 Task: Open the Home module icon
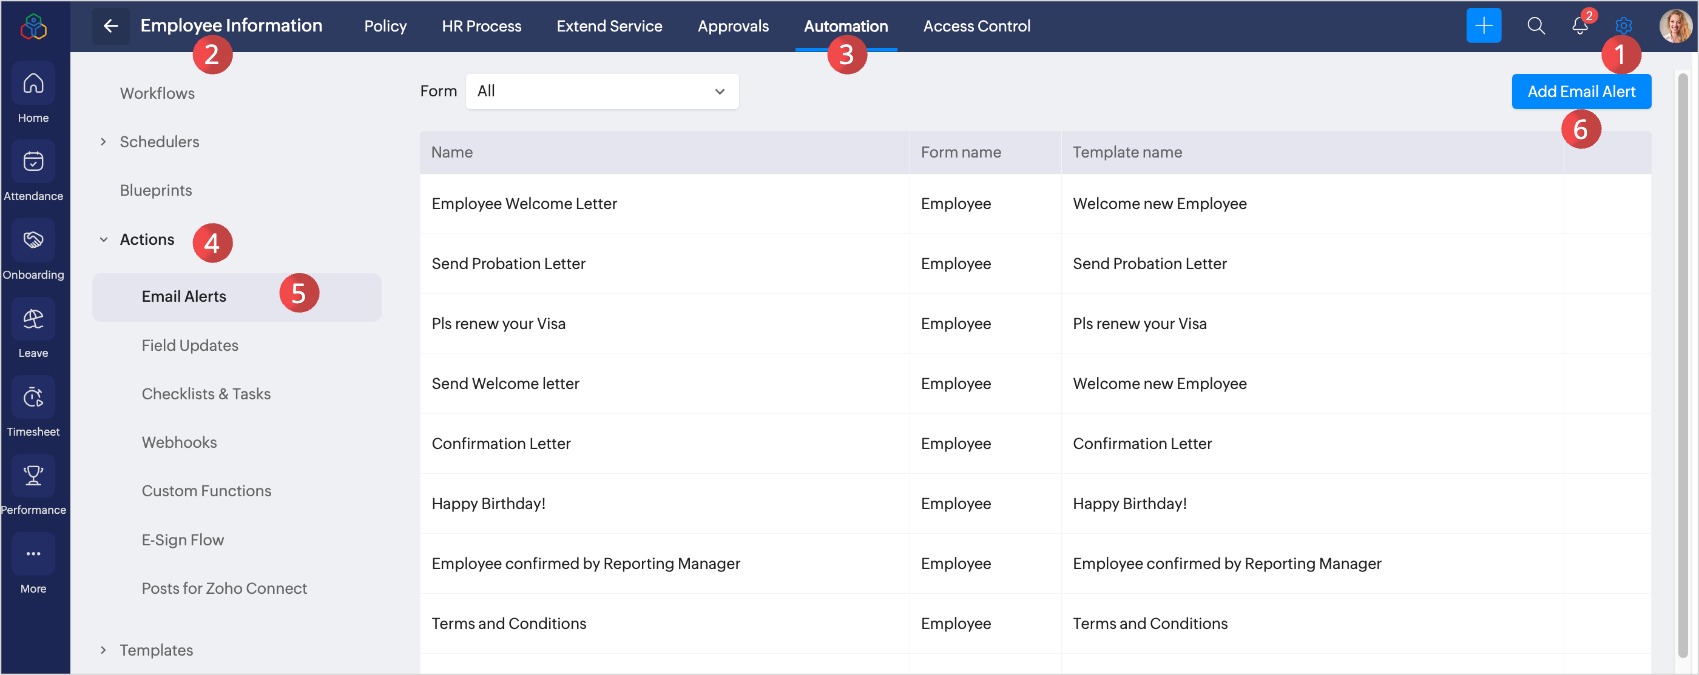33,84
